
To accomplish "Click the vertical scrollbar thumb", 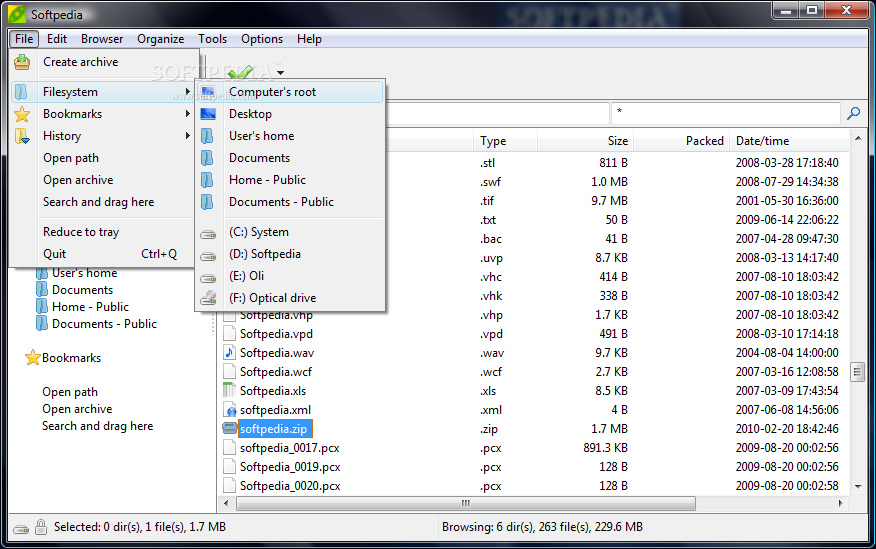I will [858, 372].
